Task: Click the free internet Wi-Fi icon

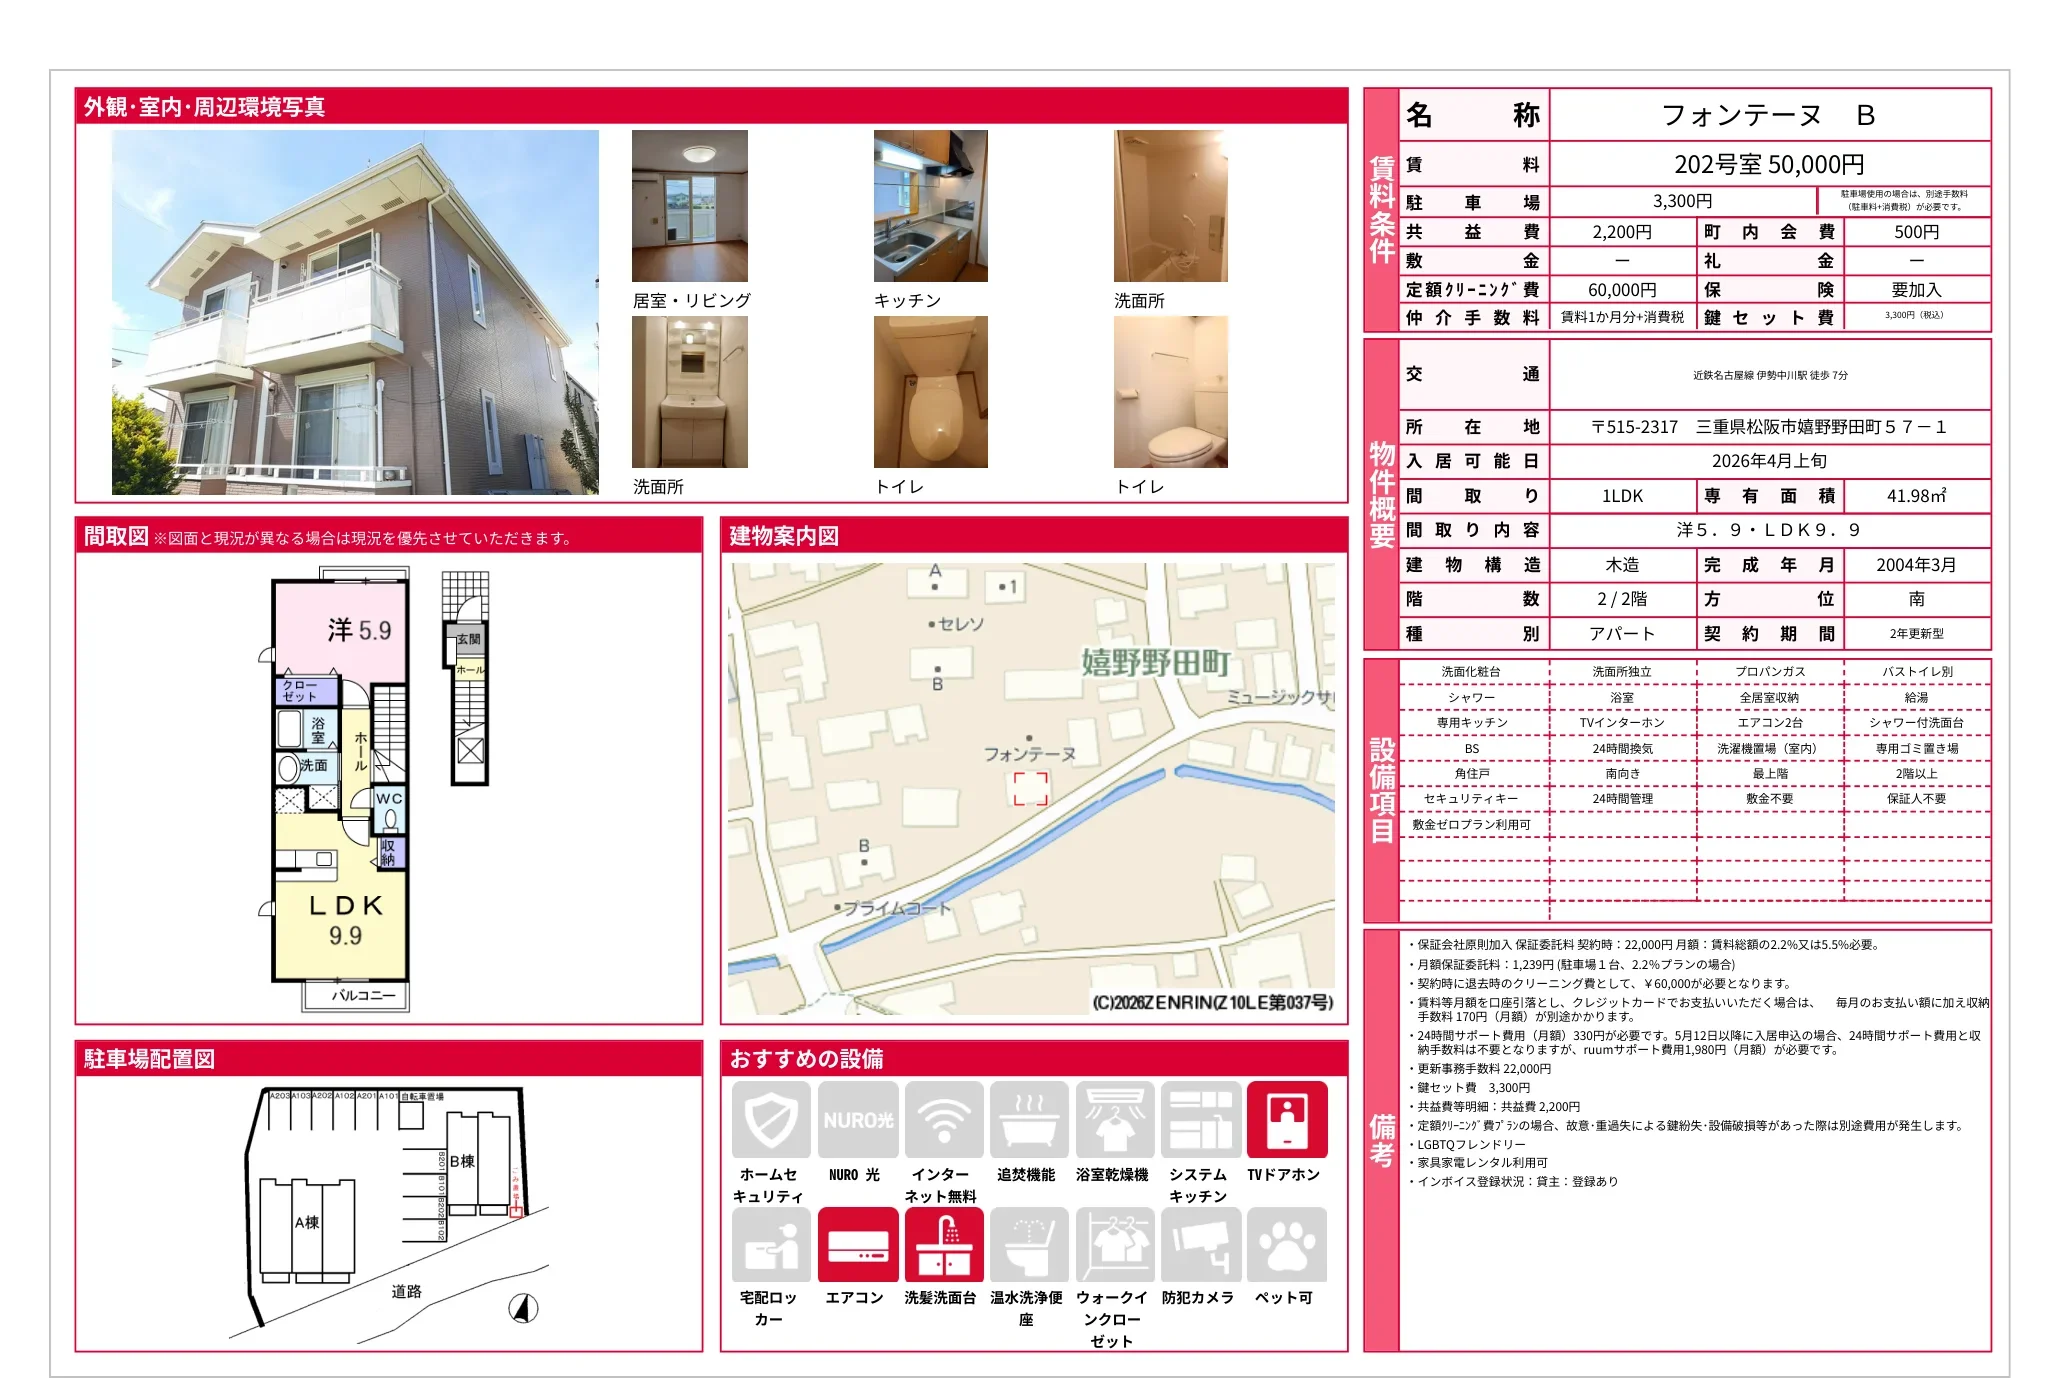Action: (943, 1120)
